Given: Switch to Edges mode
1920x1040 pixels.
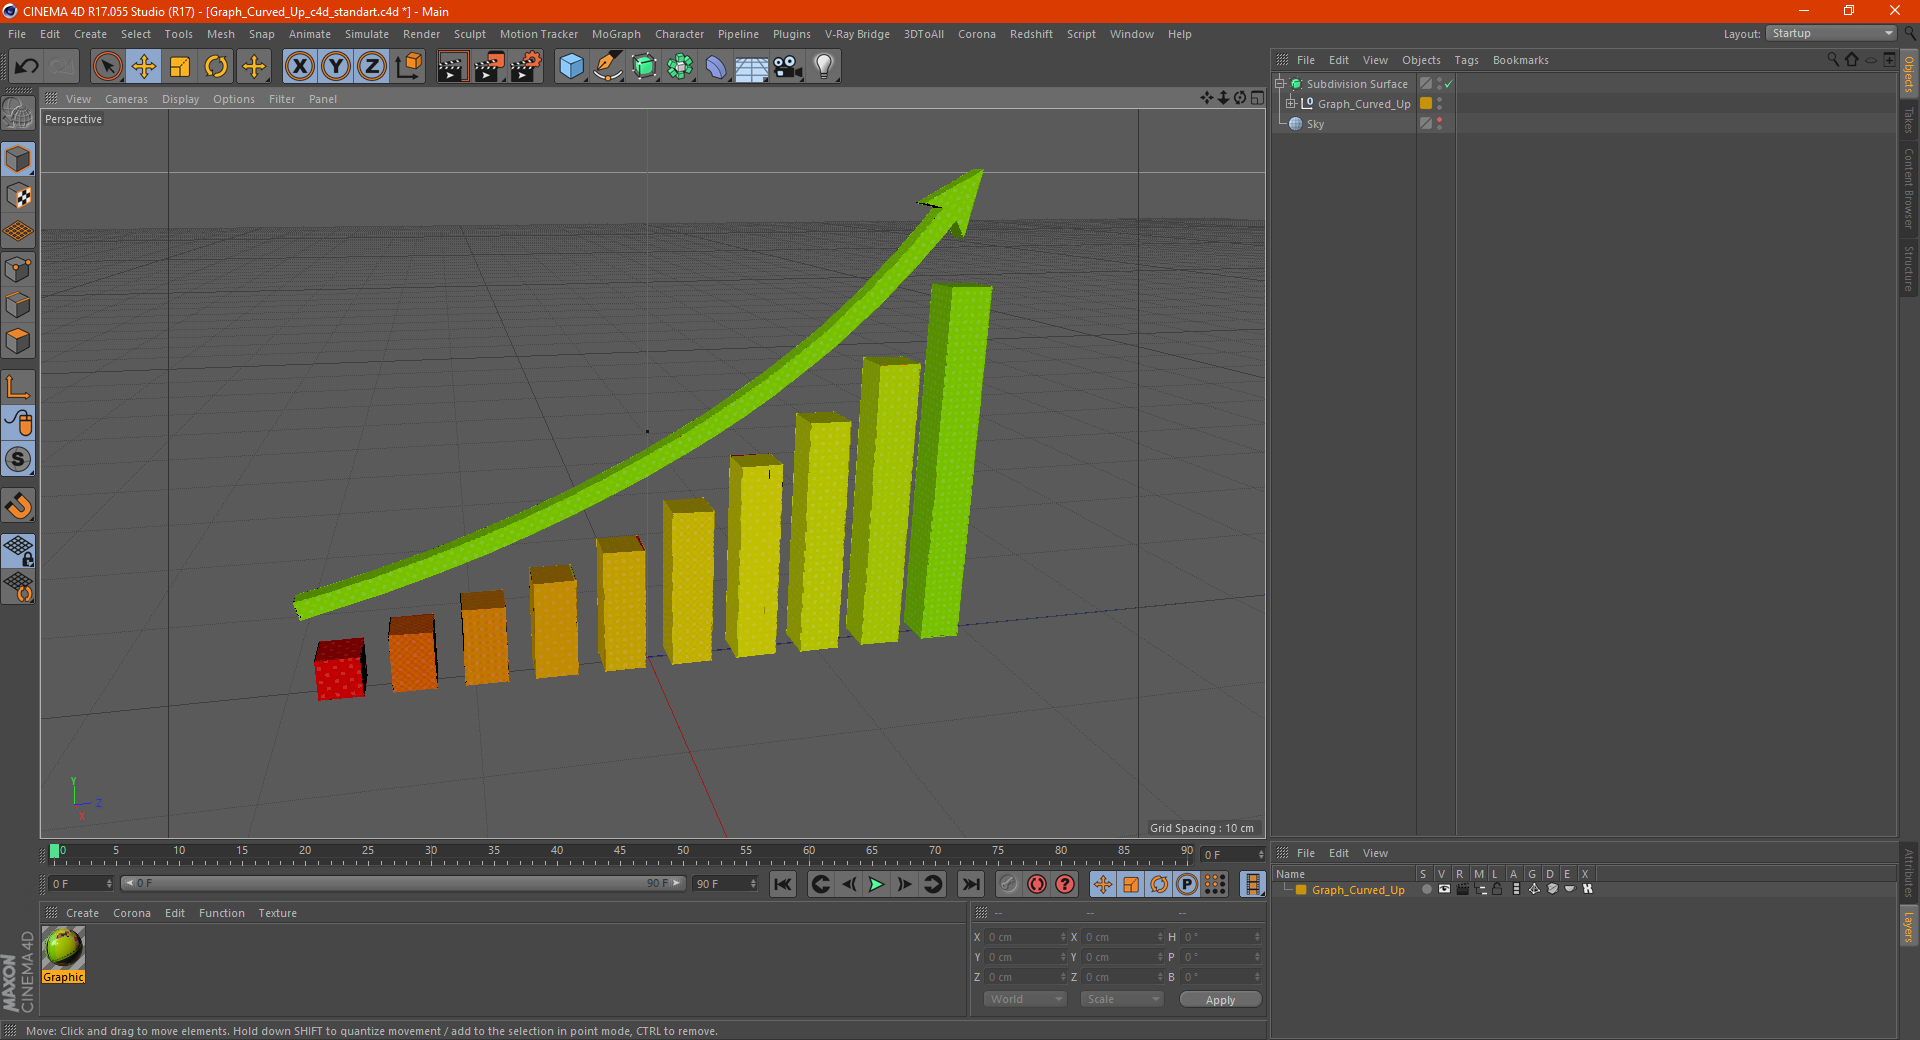Looking at the screenshot, I should point(18,305).
